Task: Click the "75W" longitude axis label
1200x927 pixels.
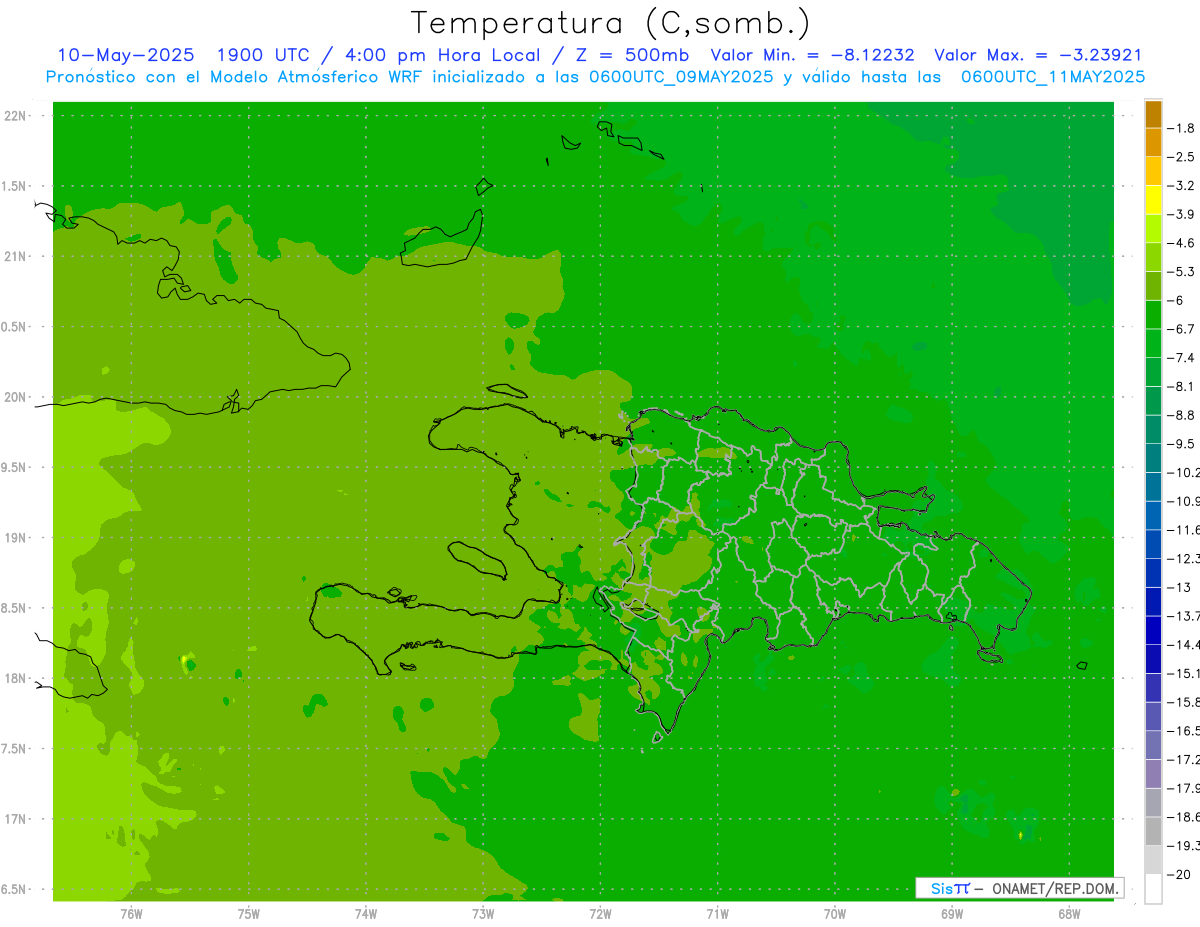Action: (248, 913)
